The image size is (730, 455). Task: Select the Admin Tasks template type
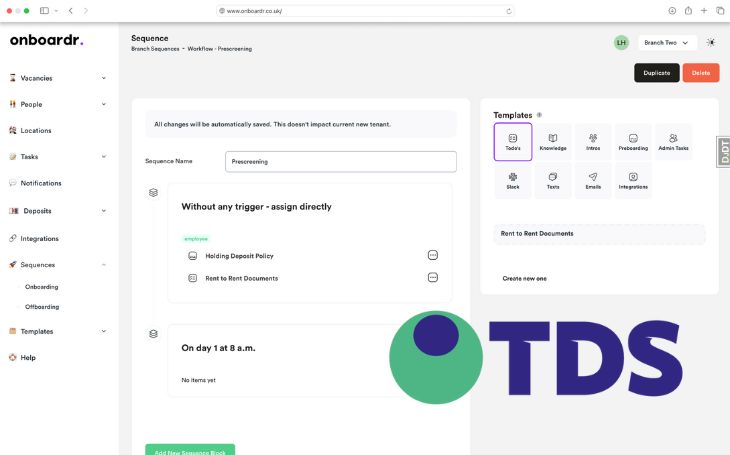click(x=673, y=142)
